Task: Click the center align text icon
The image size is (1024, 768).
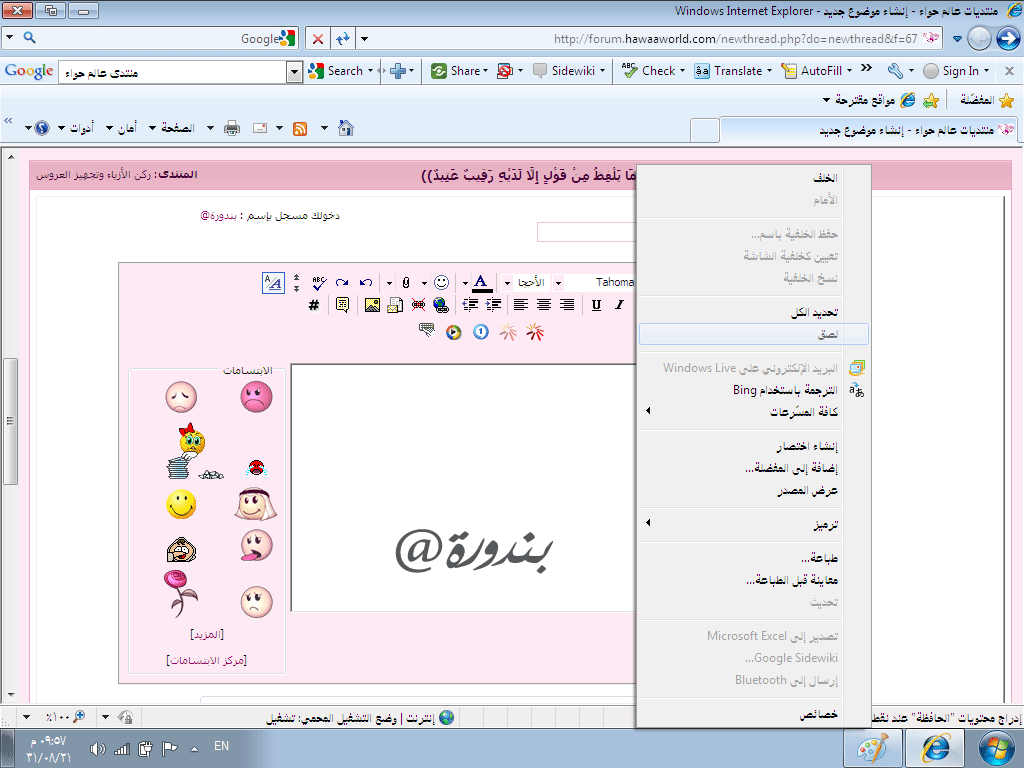Action: point(543,305)
